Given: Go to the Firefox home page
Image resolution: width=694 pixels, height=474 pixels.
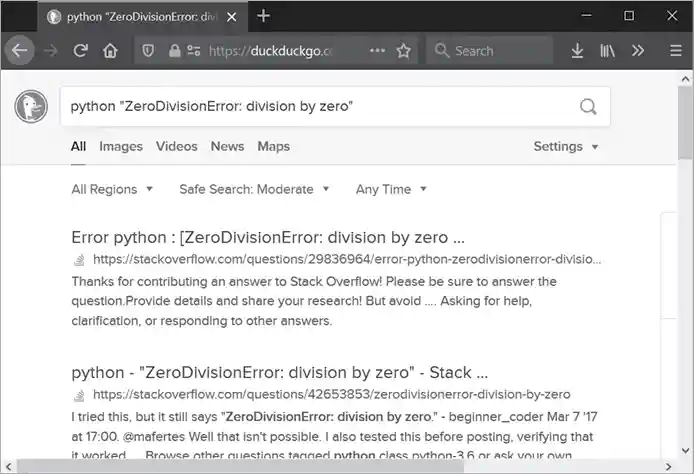Looking at the screenshot, I should [110, 51].
